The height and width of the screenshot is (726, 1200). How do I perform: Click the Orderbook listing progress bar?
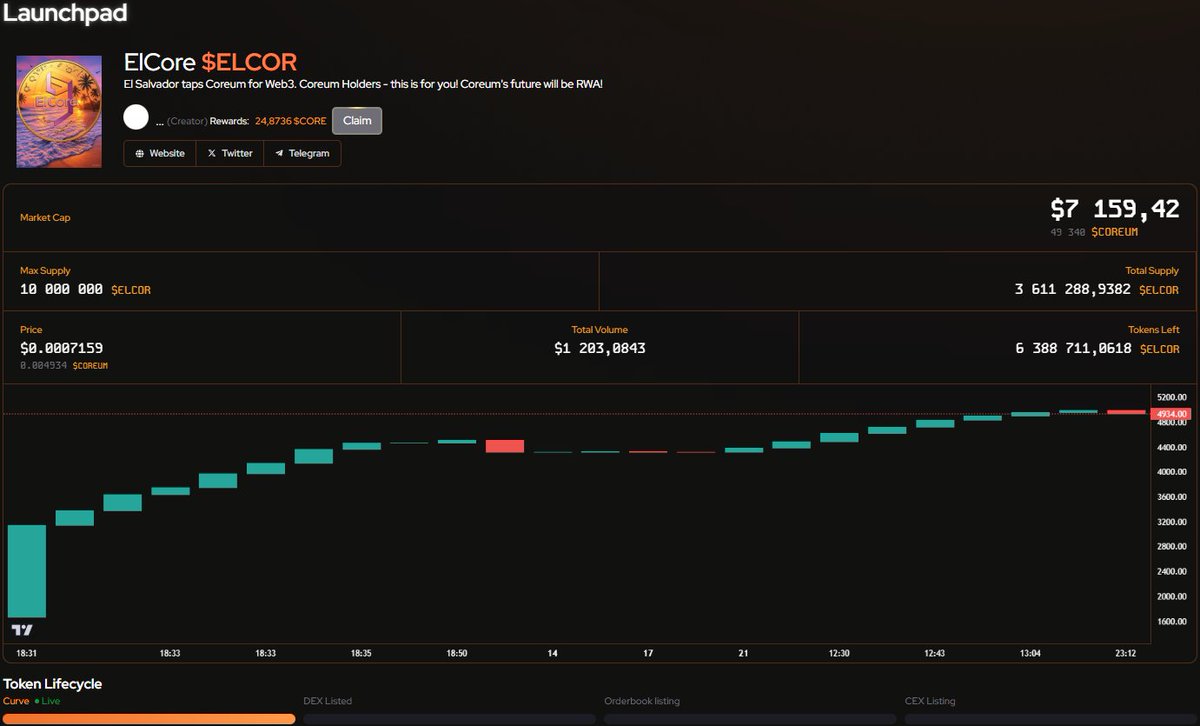750,718
